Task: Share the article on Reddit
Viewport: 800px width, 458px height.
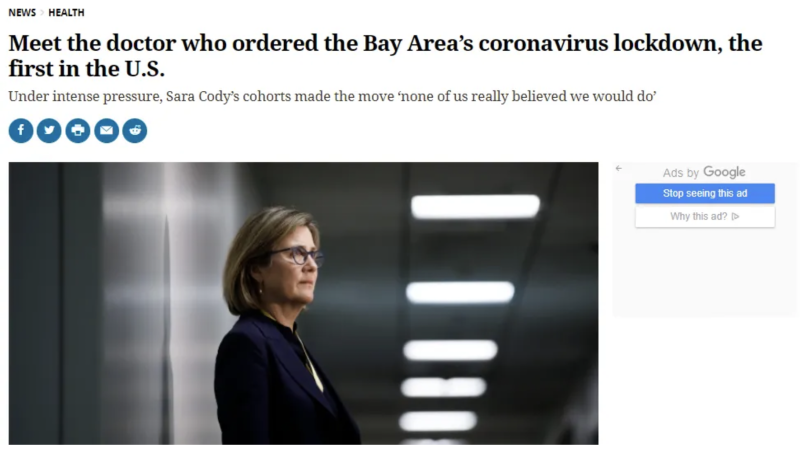Action: [x=134, y=130]
